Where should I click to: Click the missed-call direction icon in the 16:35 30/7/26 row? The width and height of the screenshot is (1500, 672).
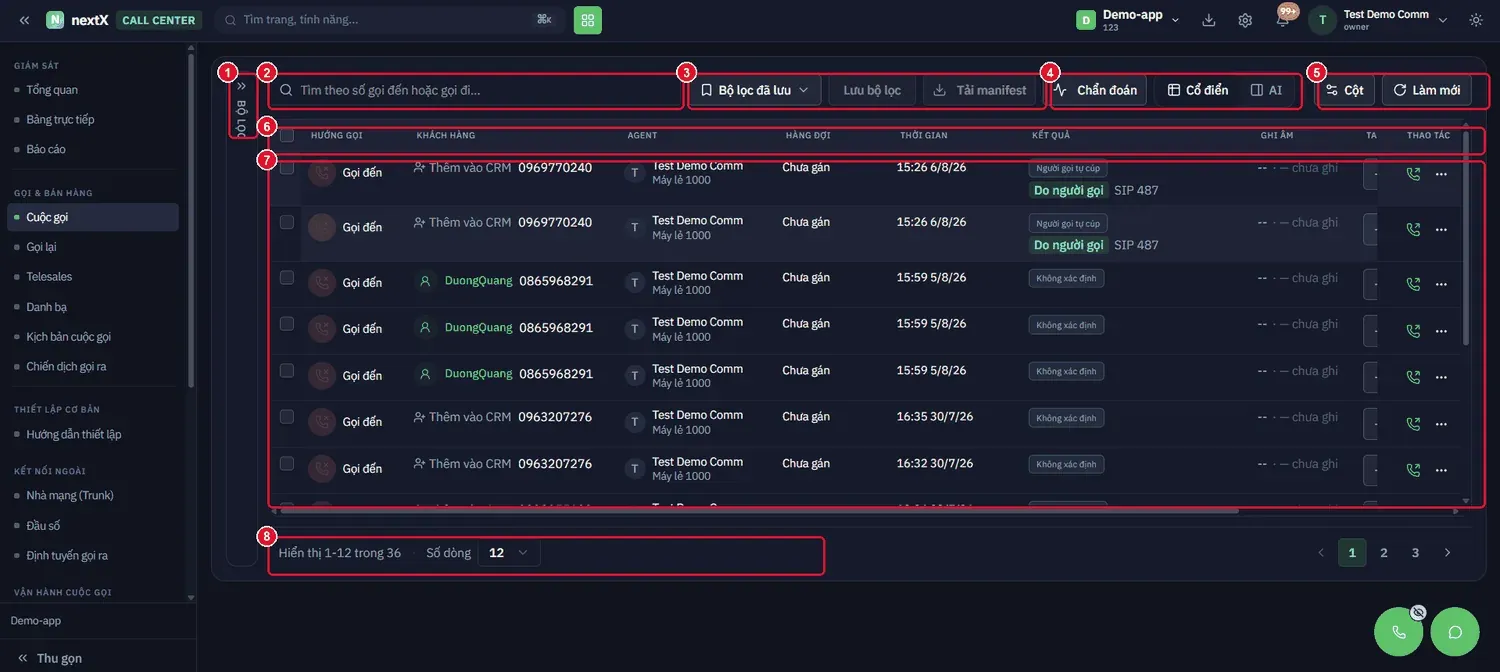click(322, 422)
